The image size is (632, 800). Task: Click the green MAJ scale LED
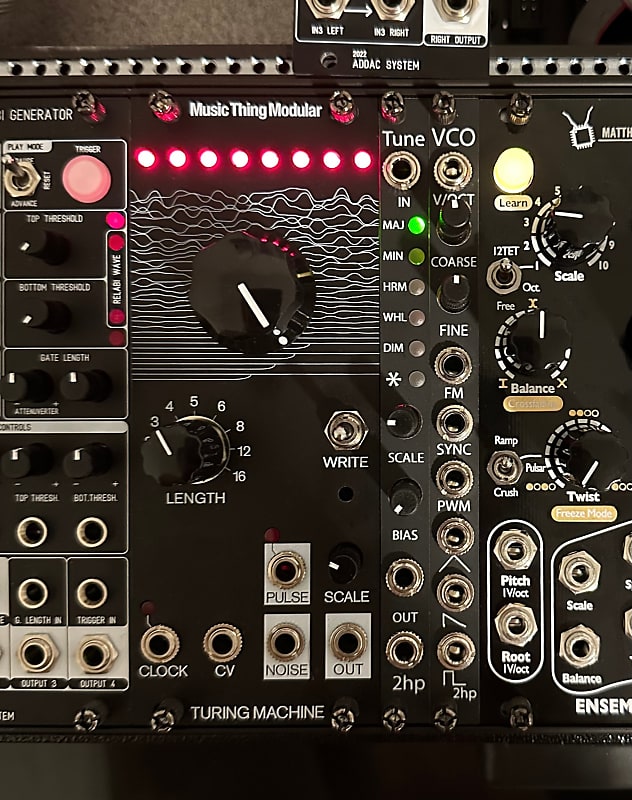pos(416,225)
